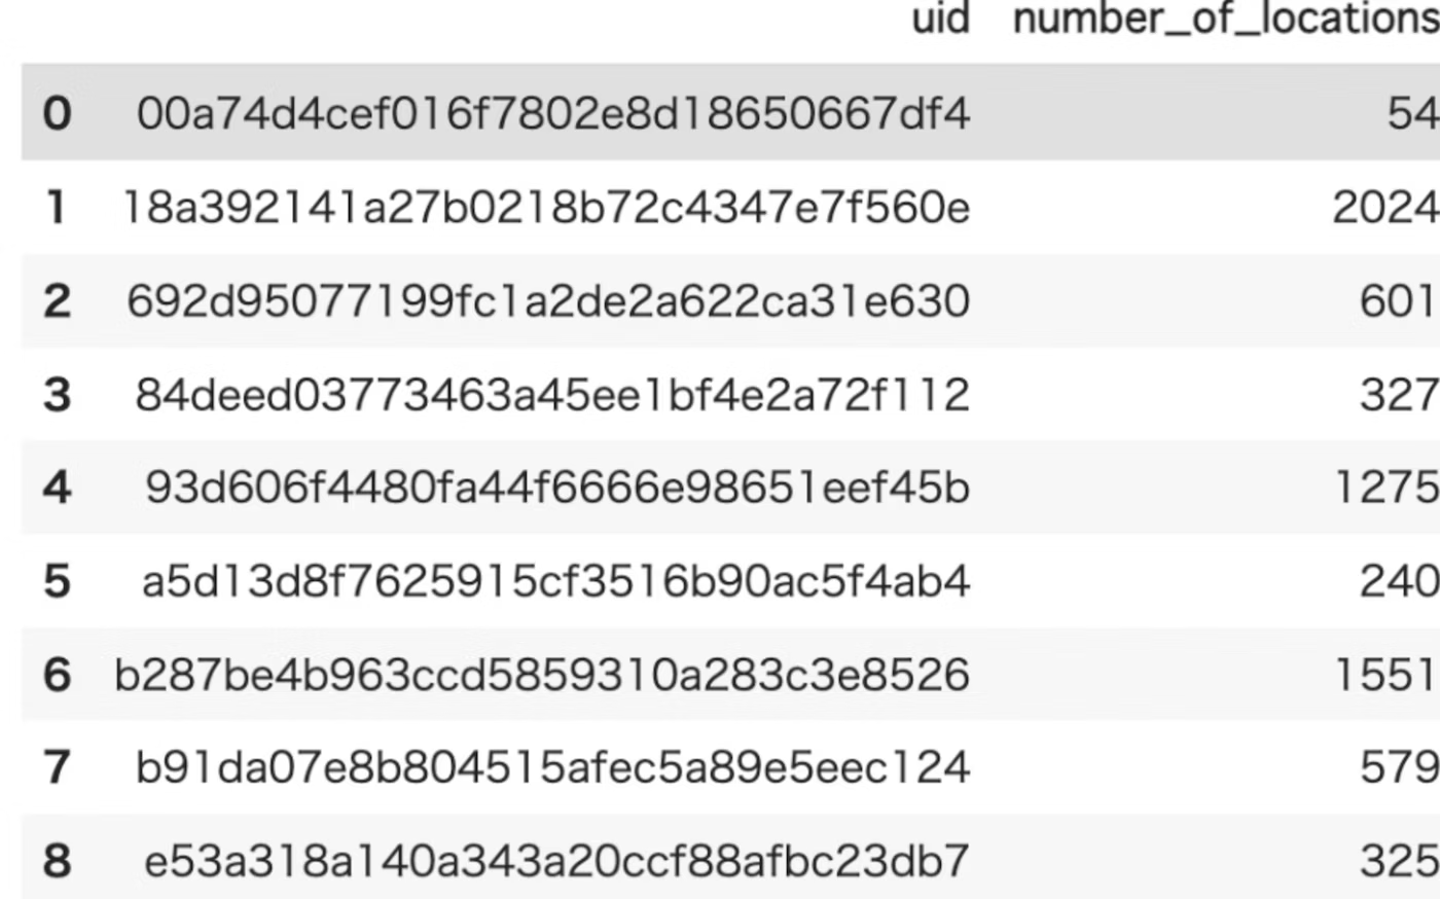1440x899 pixels.
Task: Click uid starting with 93d606f4480f
Action: [x=557, y=487]
